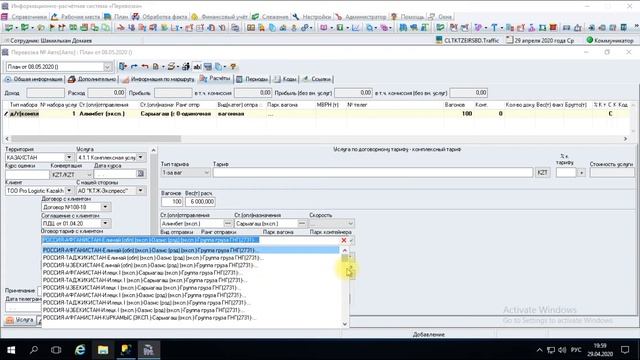Click the CLTKTZEIRSBD.Traffic database indicator
This screenshot has width=640, height=360.
point(467,40)
